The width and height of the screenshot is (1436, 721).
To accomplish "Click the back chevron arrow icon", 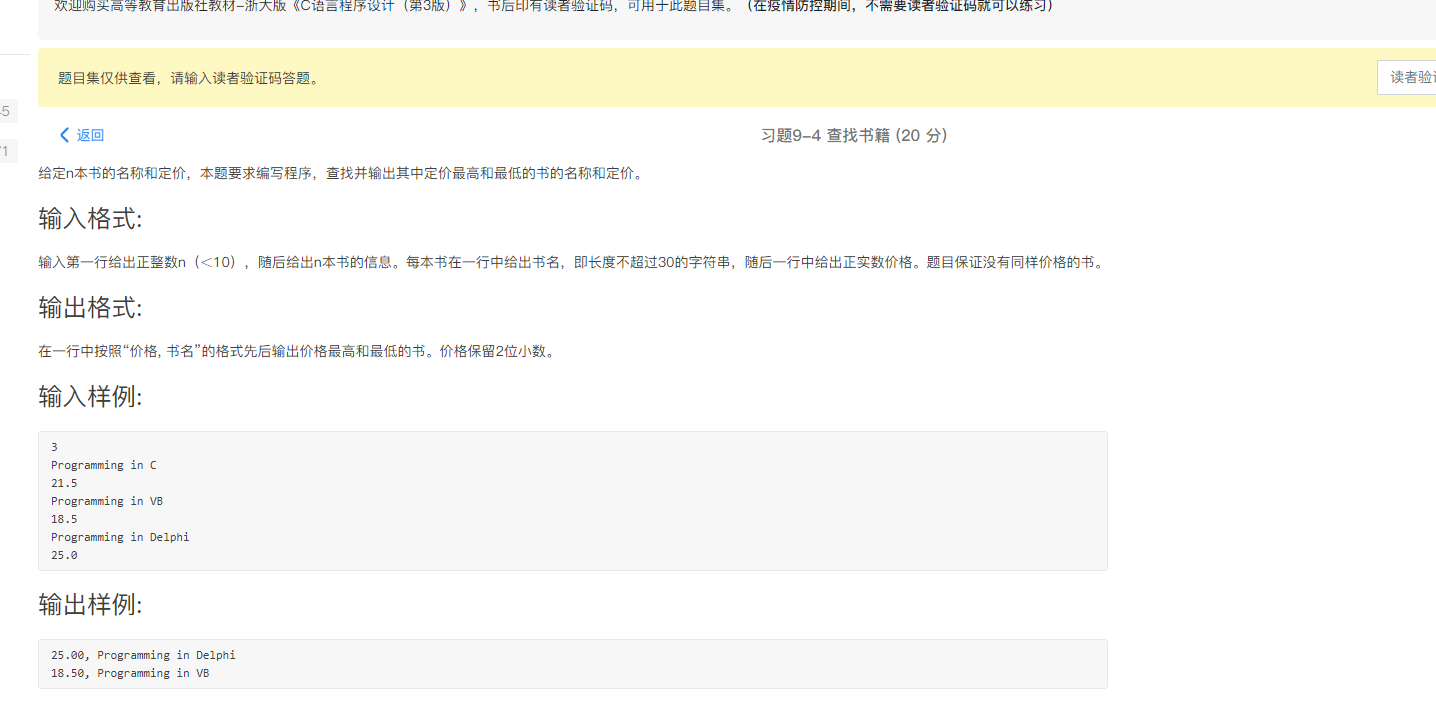I will click(x=65, y=135).
